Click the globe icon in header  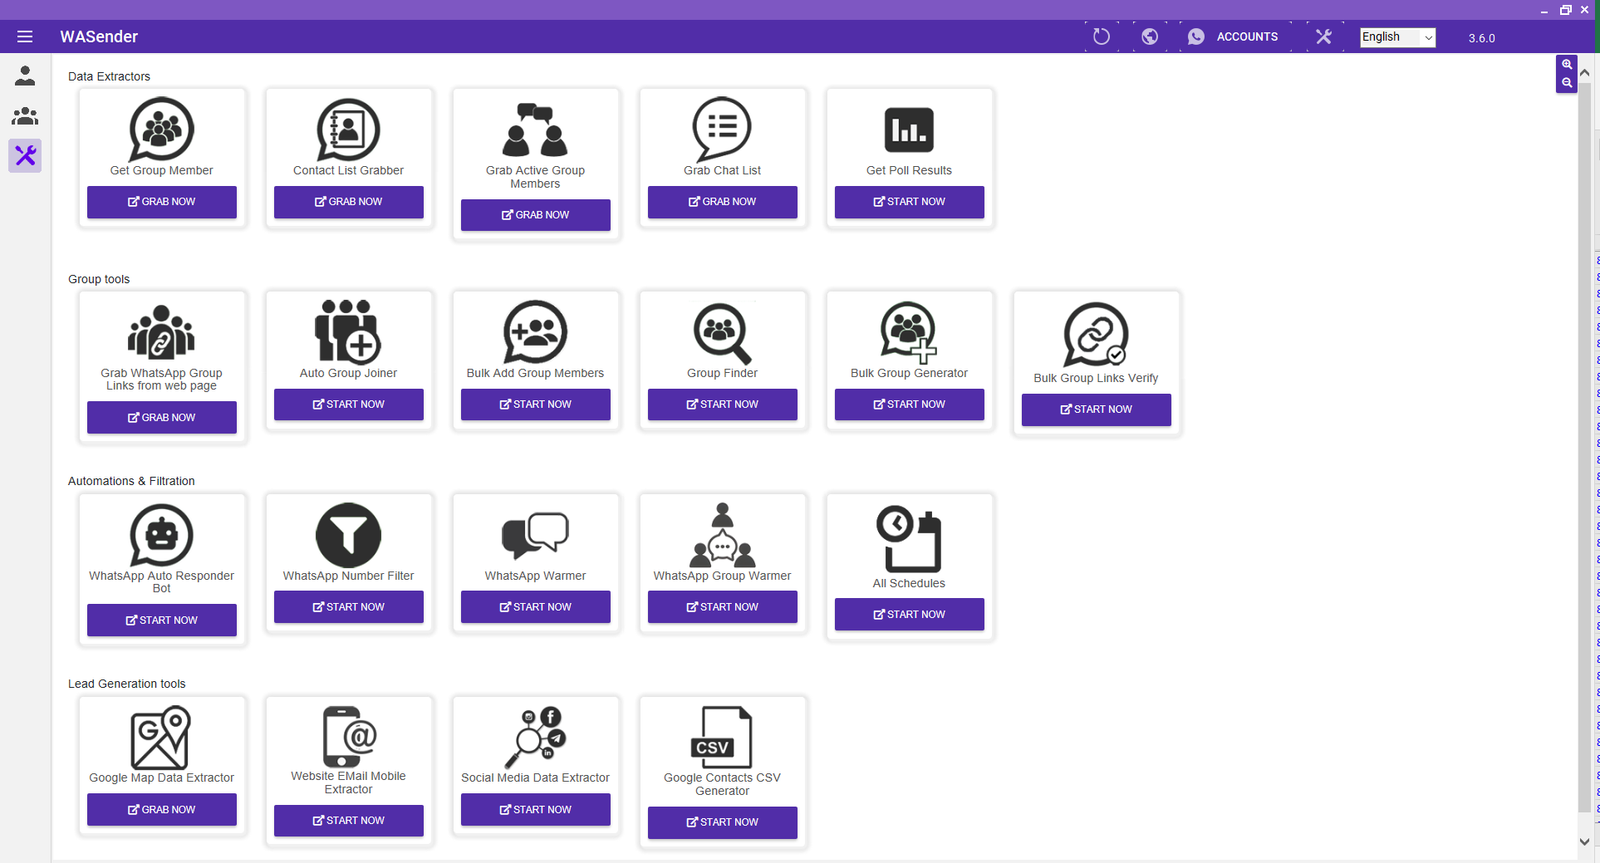point(1150,37)
